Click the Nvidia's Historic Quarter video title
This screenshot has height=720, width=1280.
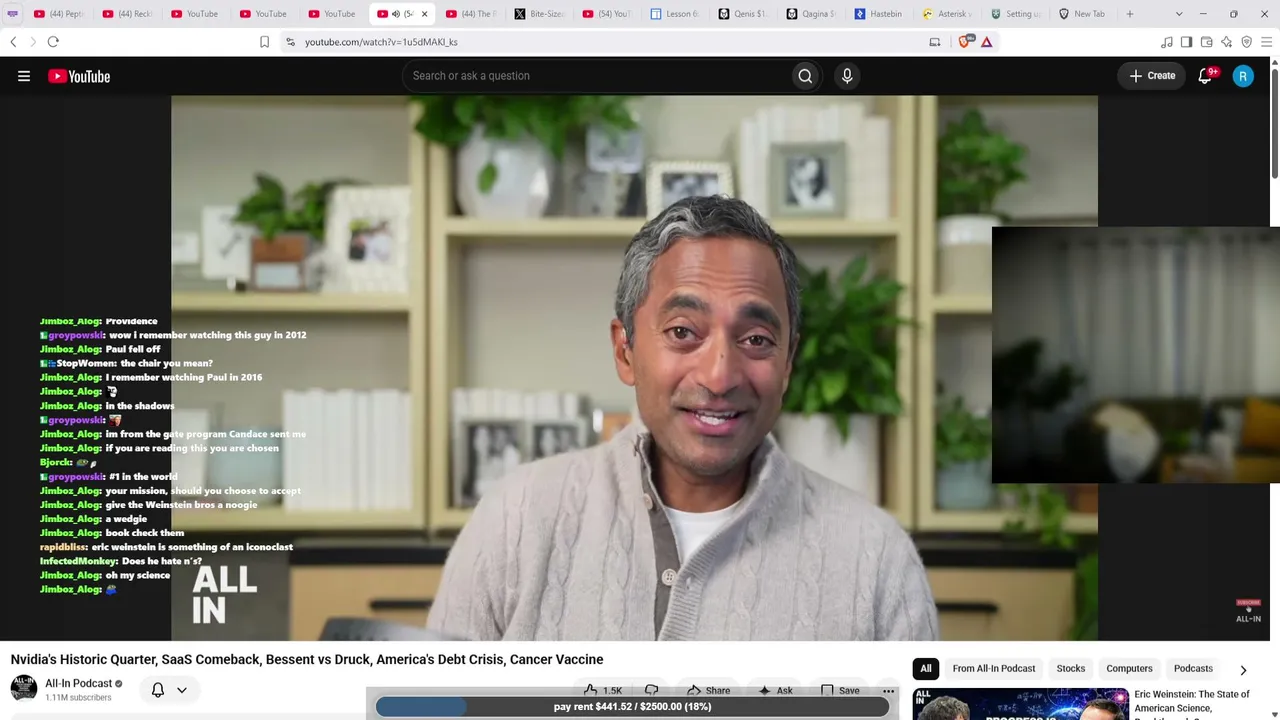(x=307, y=660)
